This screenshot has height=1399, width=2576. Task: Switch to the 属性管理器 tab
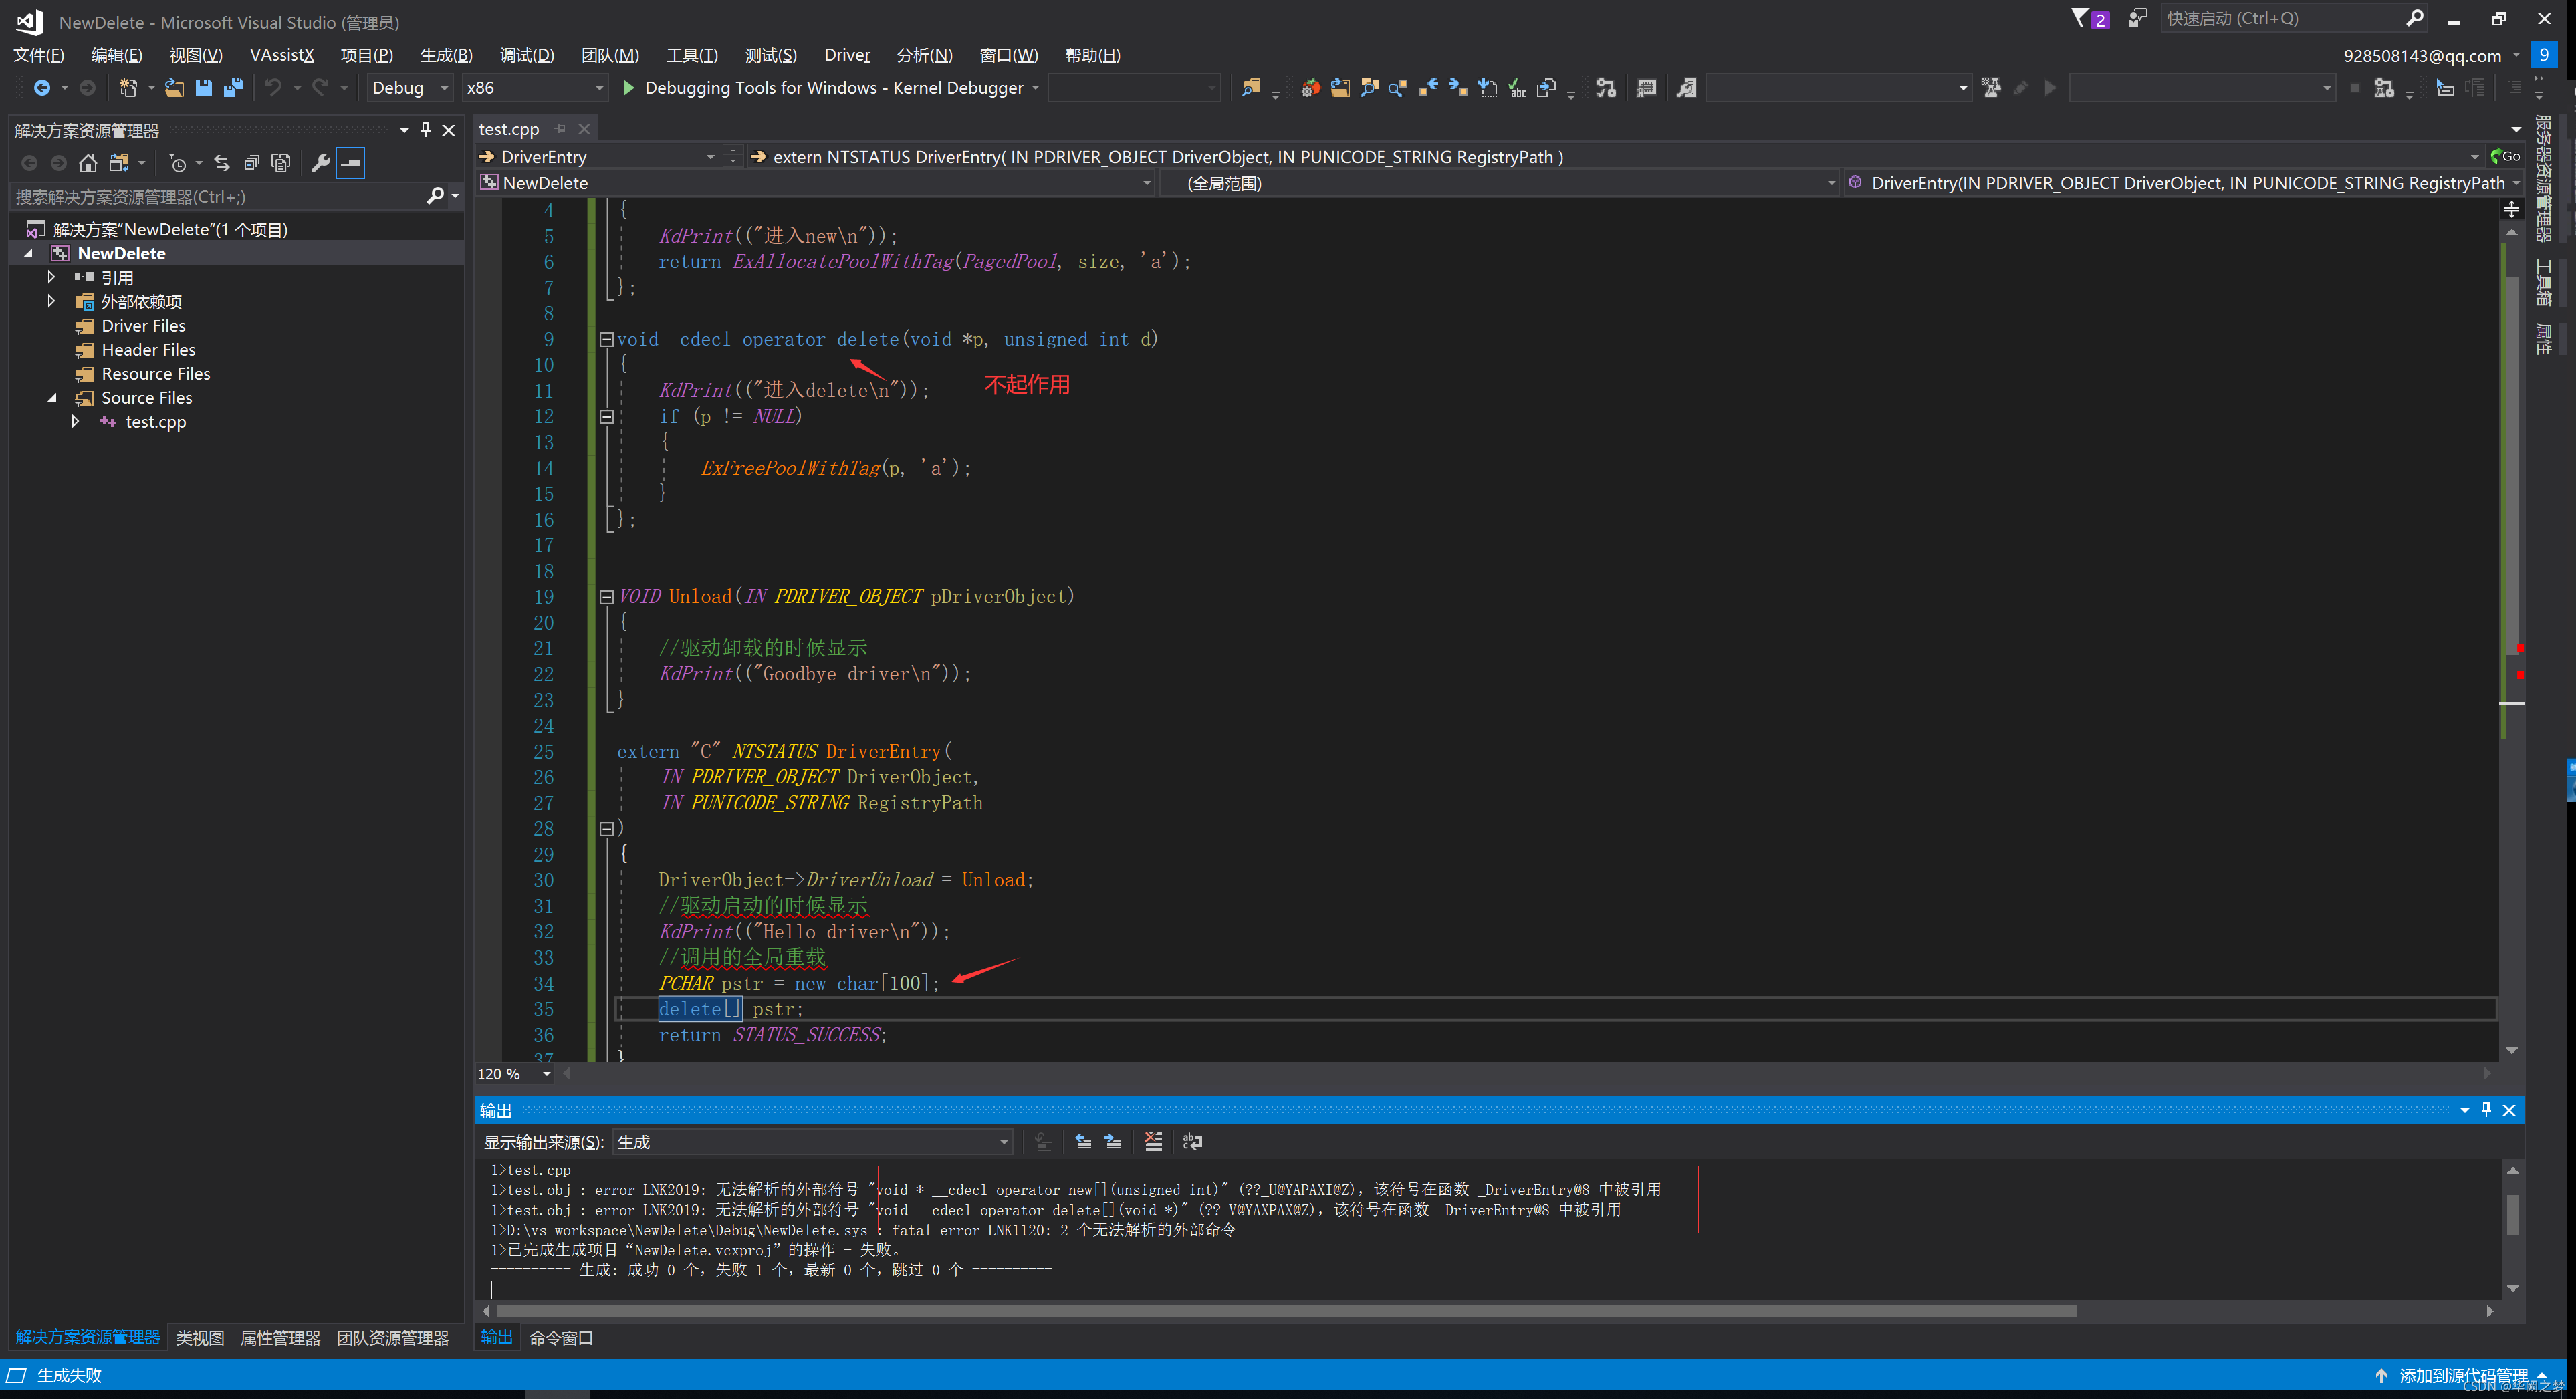pos(280,1338)
